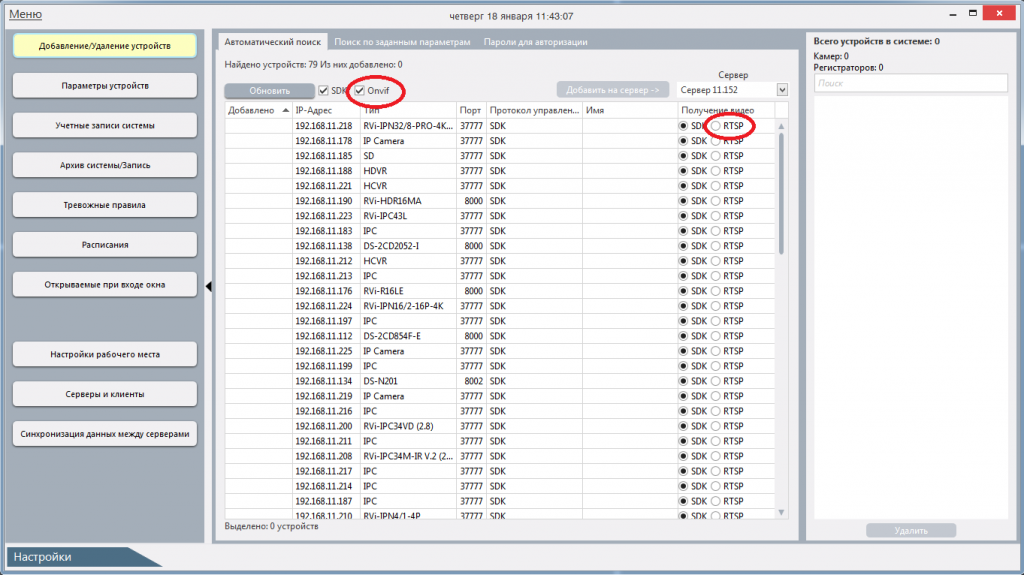Toggle the SDK checkbox
The width and height of the screenshot is (1024, 575).
coord(323,91)
